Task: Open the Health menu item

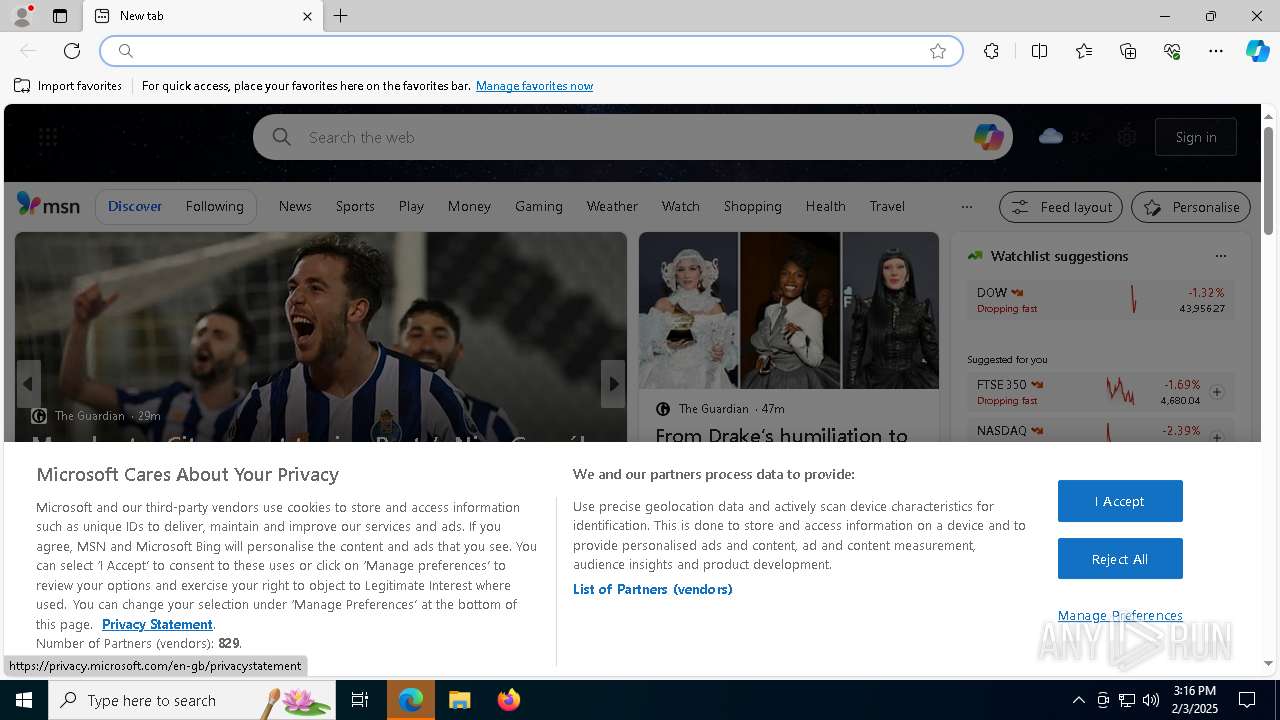Action: pos(826,206)
